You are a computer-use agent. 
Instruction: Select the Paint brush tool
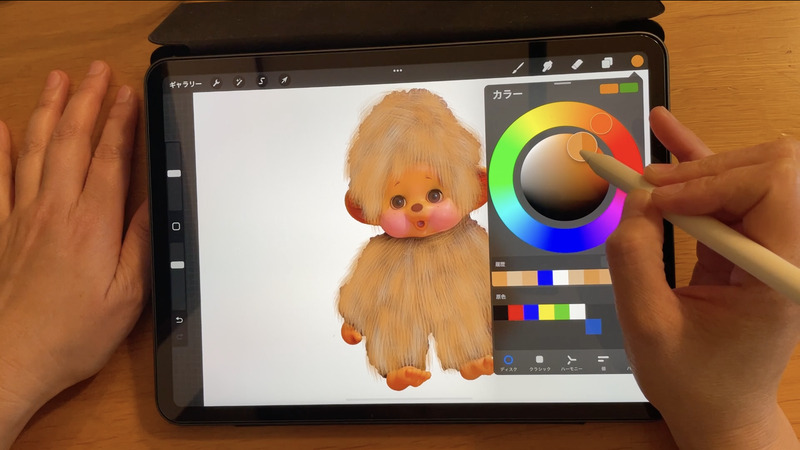tap(518, 67)
